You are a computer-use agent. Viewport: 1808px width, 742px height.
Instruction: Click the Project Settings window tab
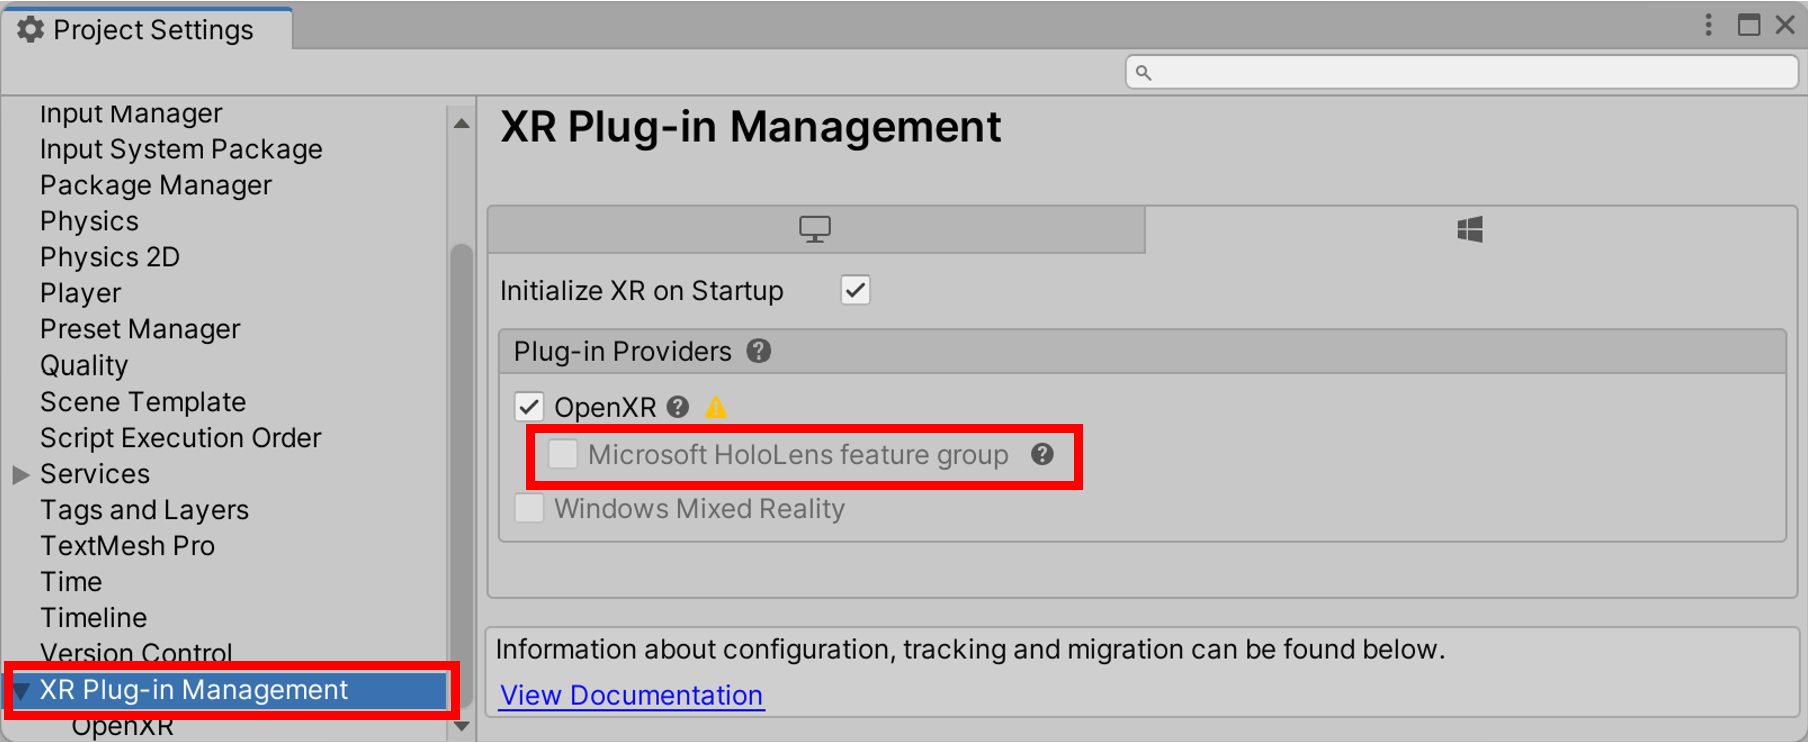tap(148, 30)
